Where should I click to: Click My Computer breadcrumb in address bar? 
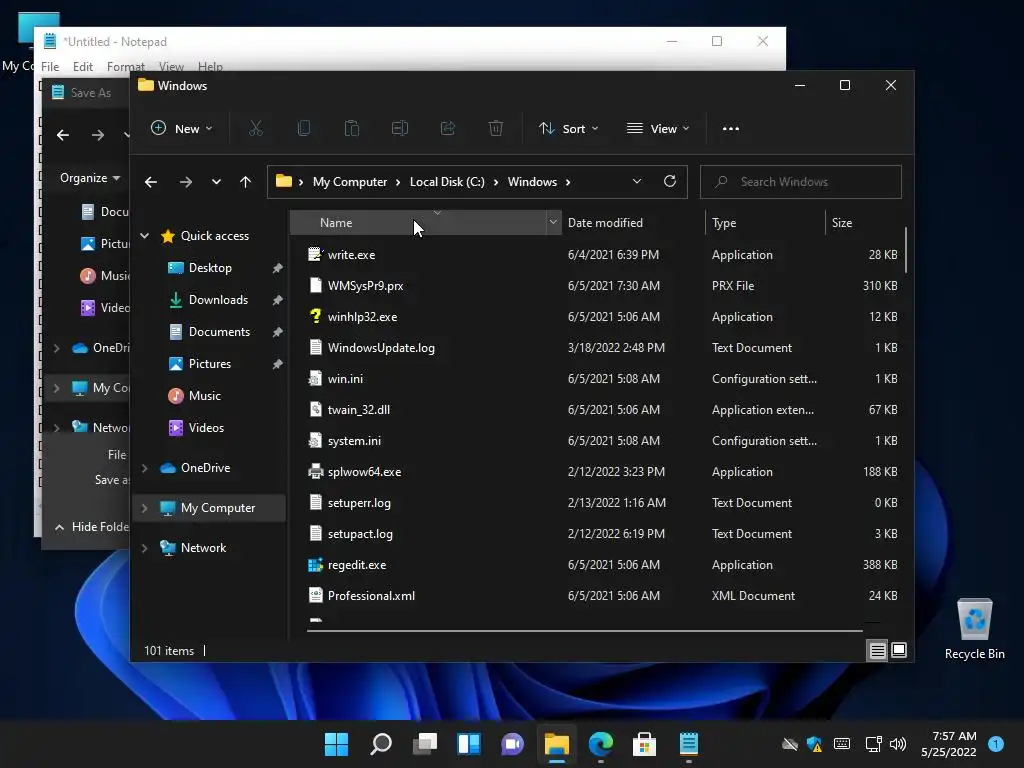click(x=349, y=182)
